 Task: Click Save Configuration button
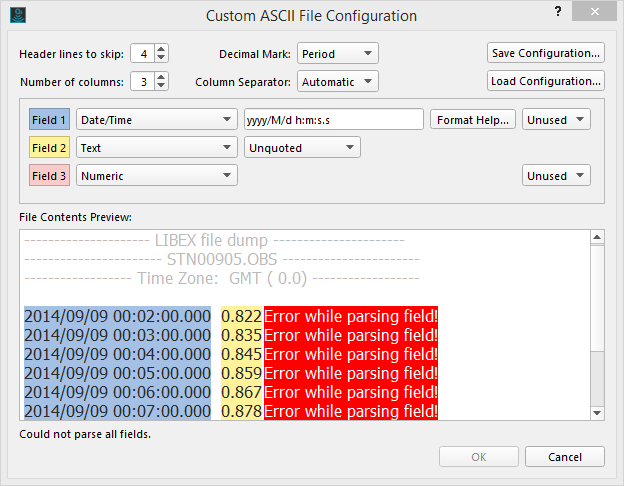pyautogui.click(x=546, y=52)
